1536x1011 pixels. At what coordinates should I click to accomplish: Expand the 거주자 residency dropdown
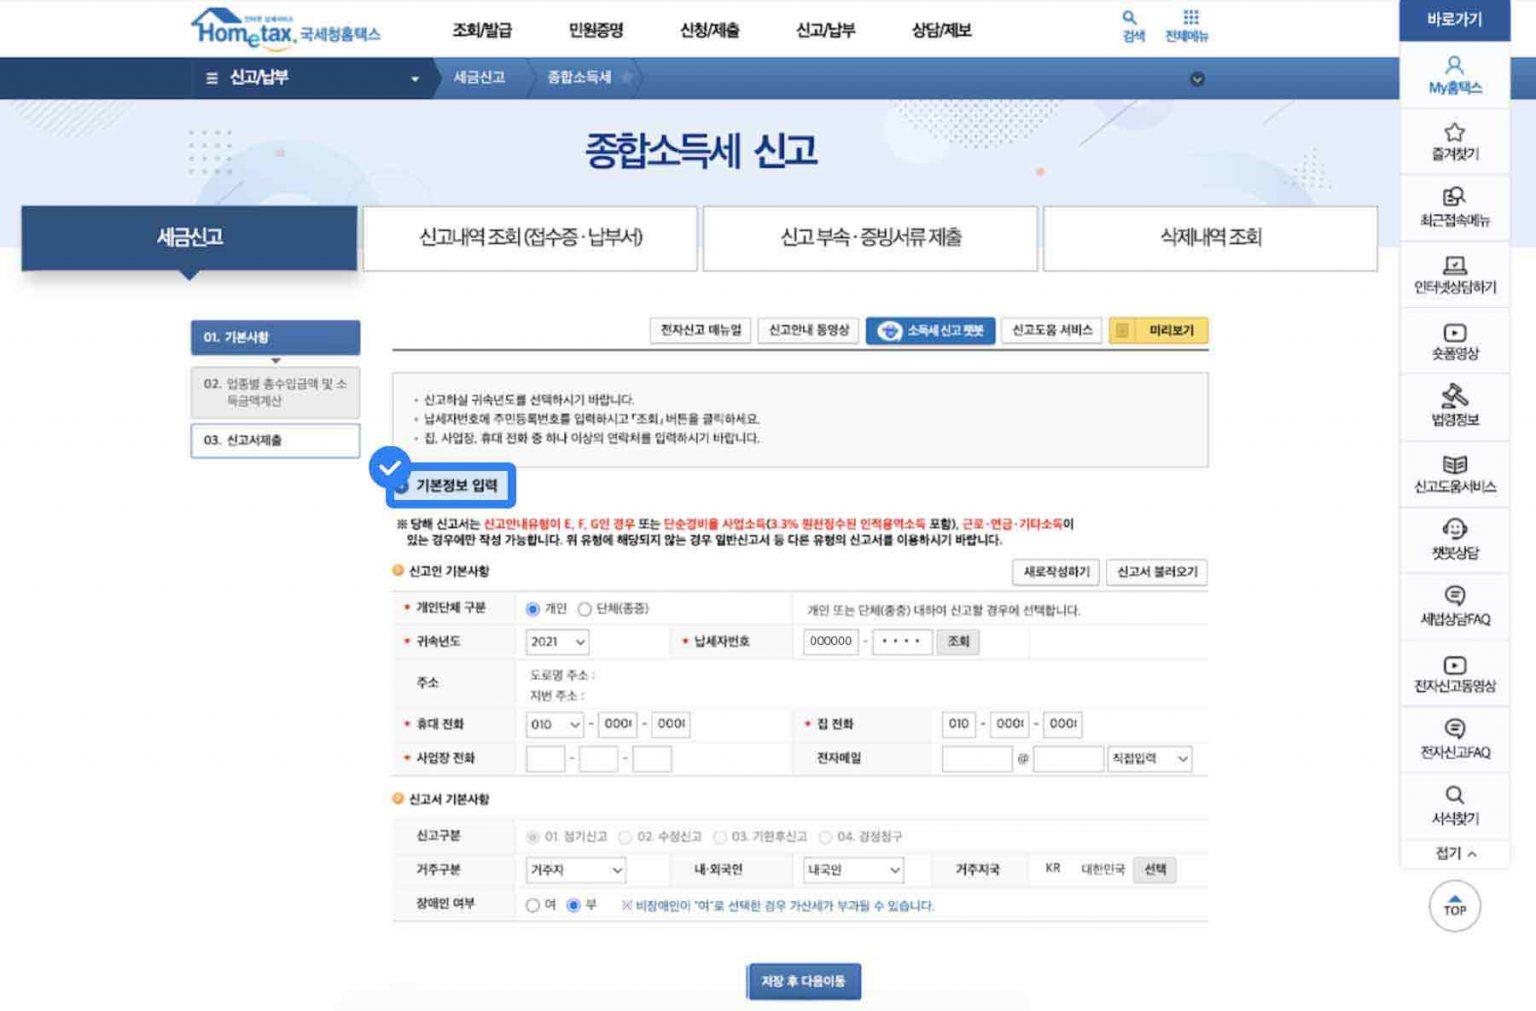coord(576,870)
